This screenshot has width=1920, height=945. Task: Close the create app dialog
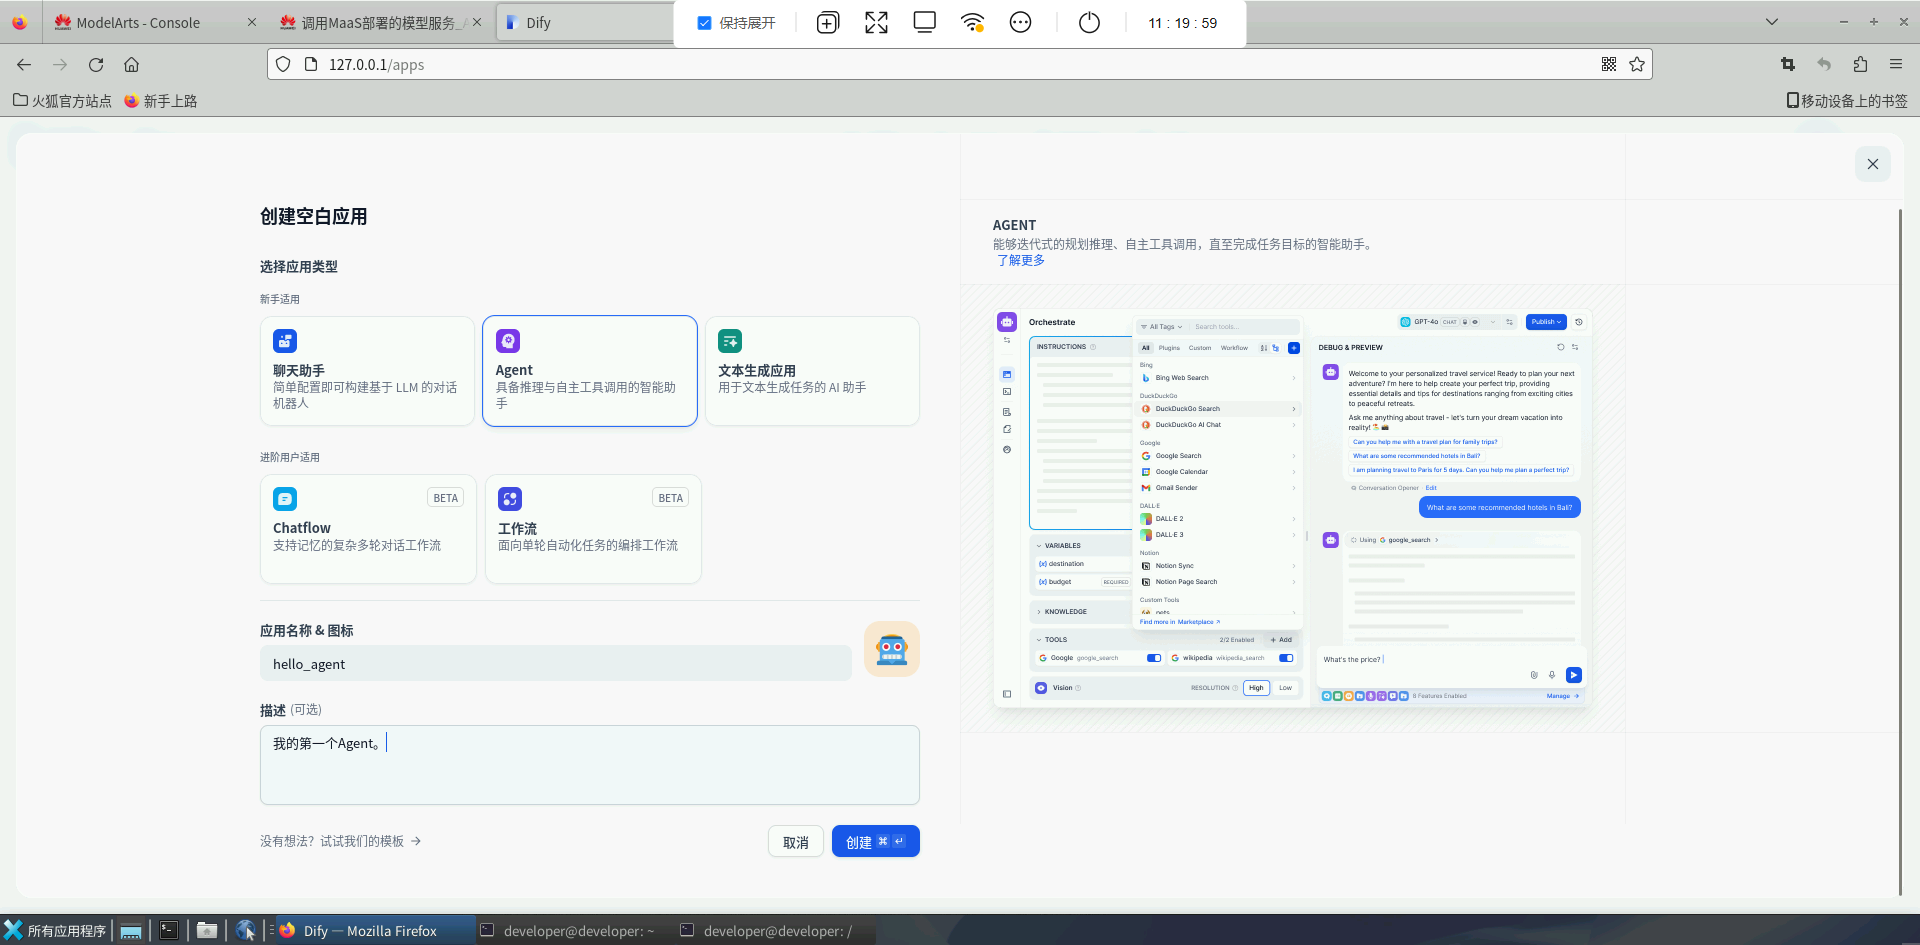[x=1873, y=164]
